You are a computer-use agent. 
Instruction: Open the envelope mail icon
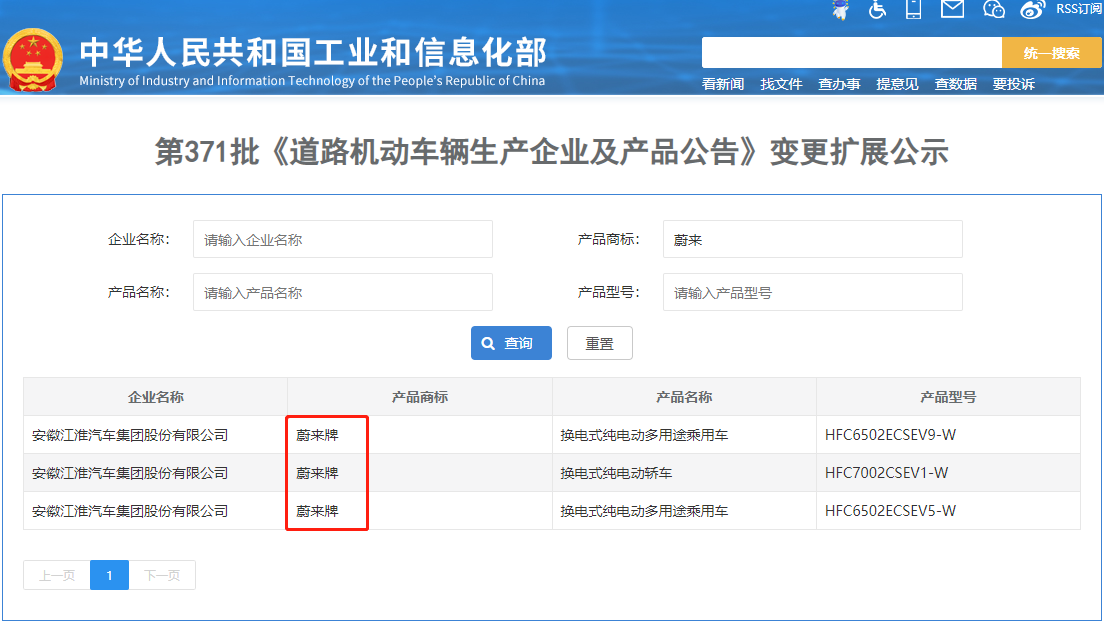[x=952, y=9]
